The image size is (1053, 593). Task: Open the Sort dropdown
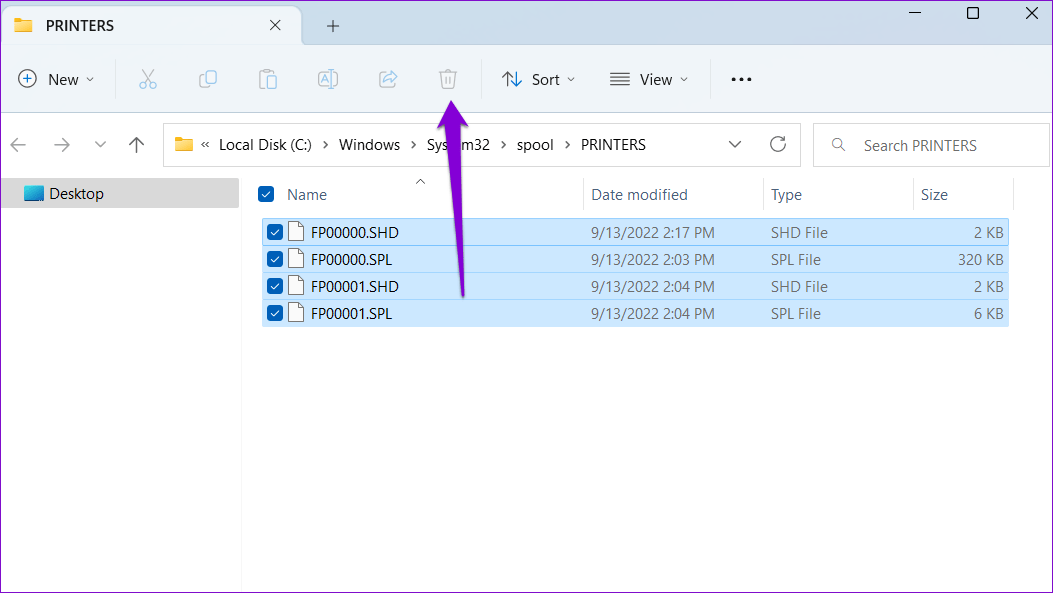click(538, 79)
